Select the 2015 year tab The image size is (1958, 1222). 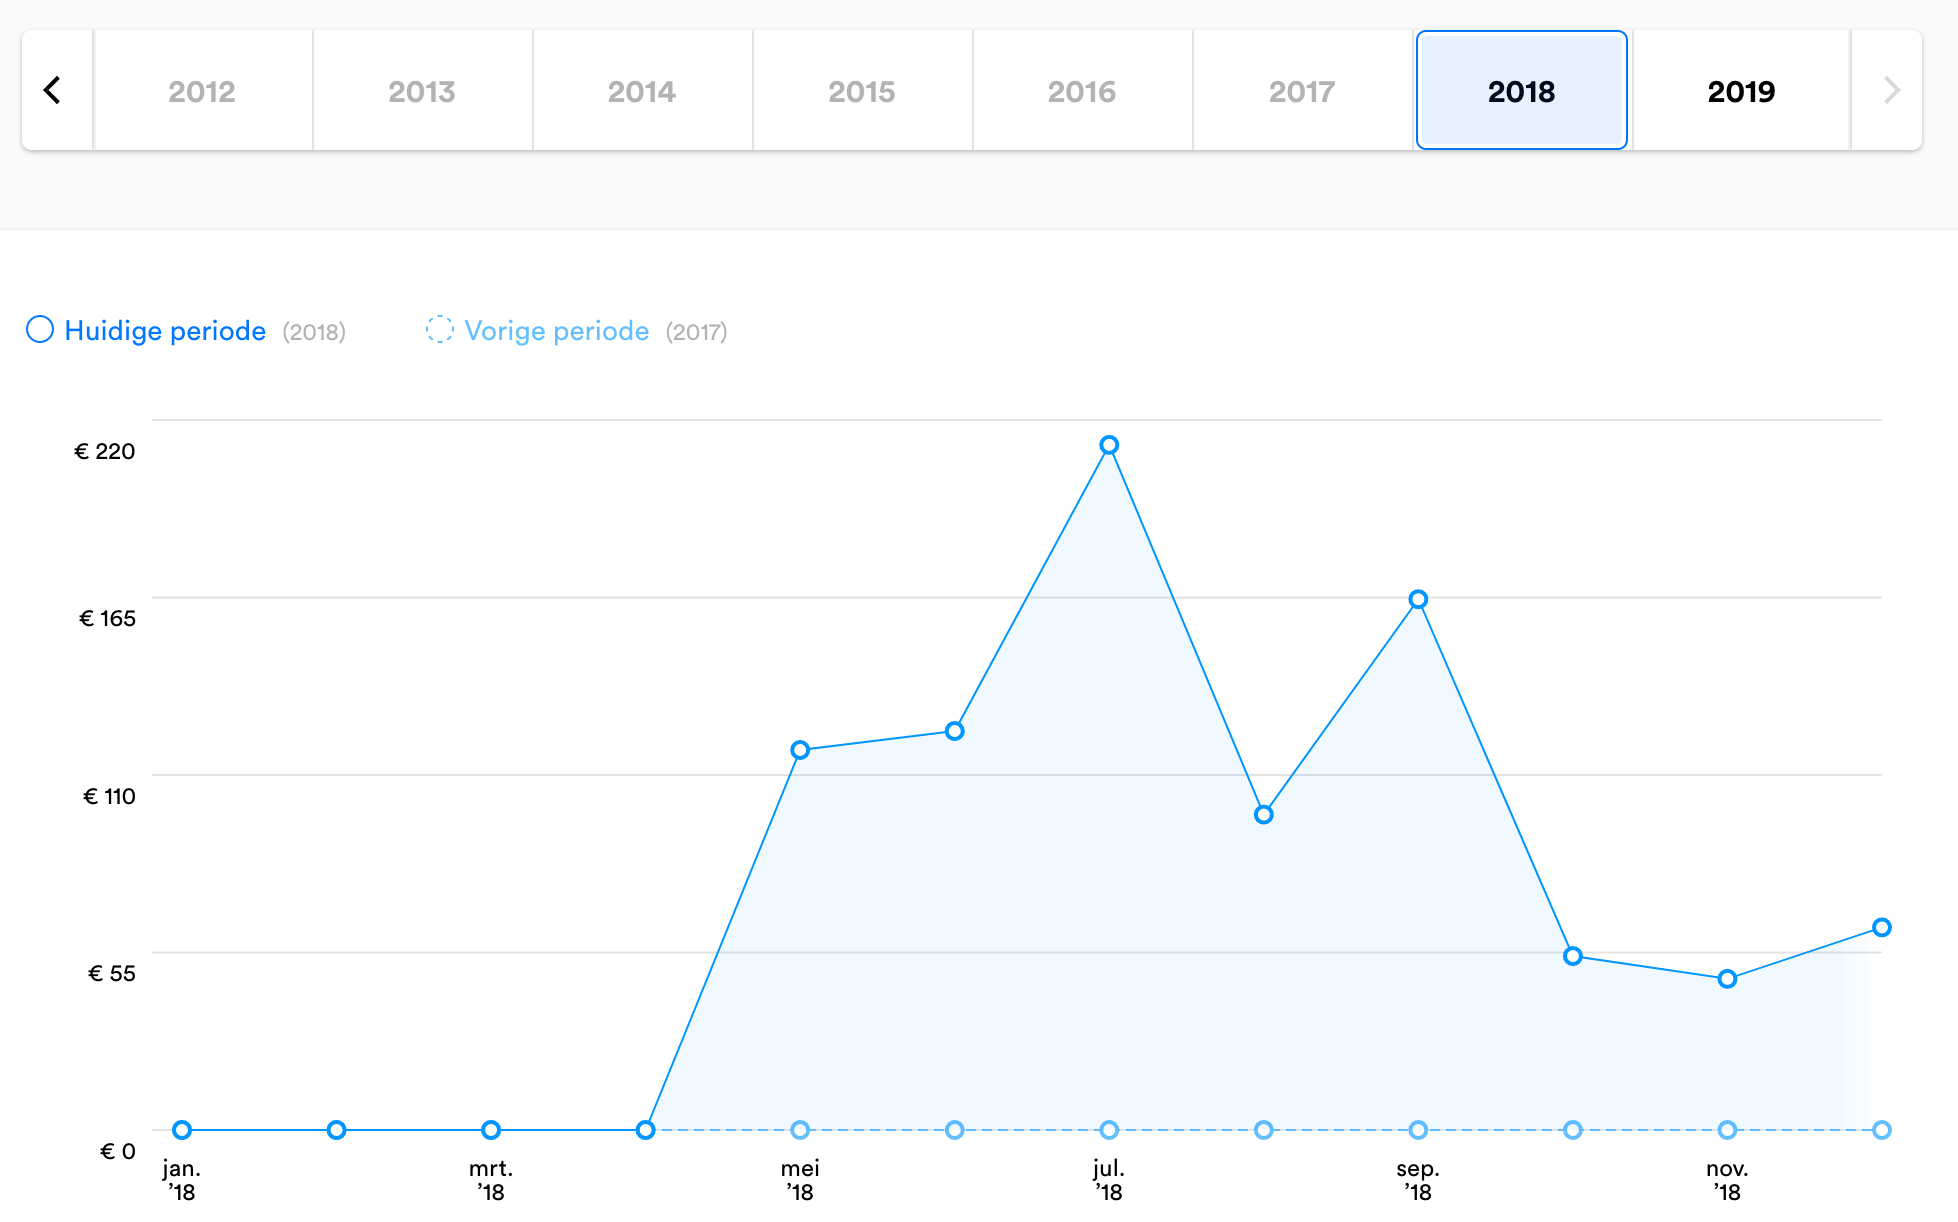point(862,91)
